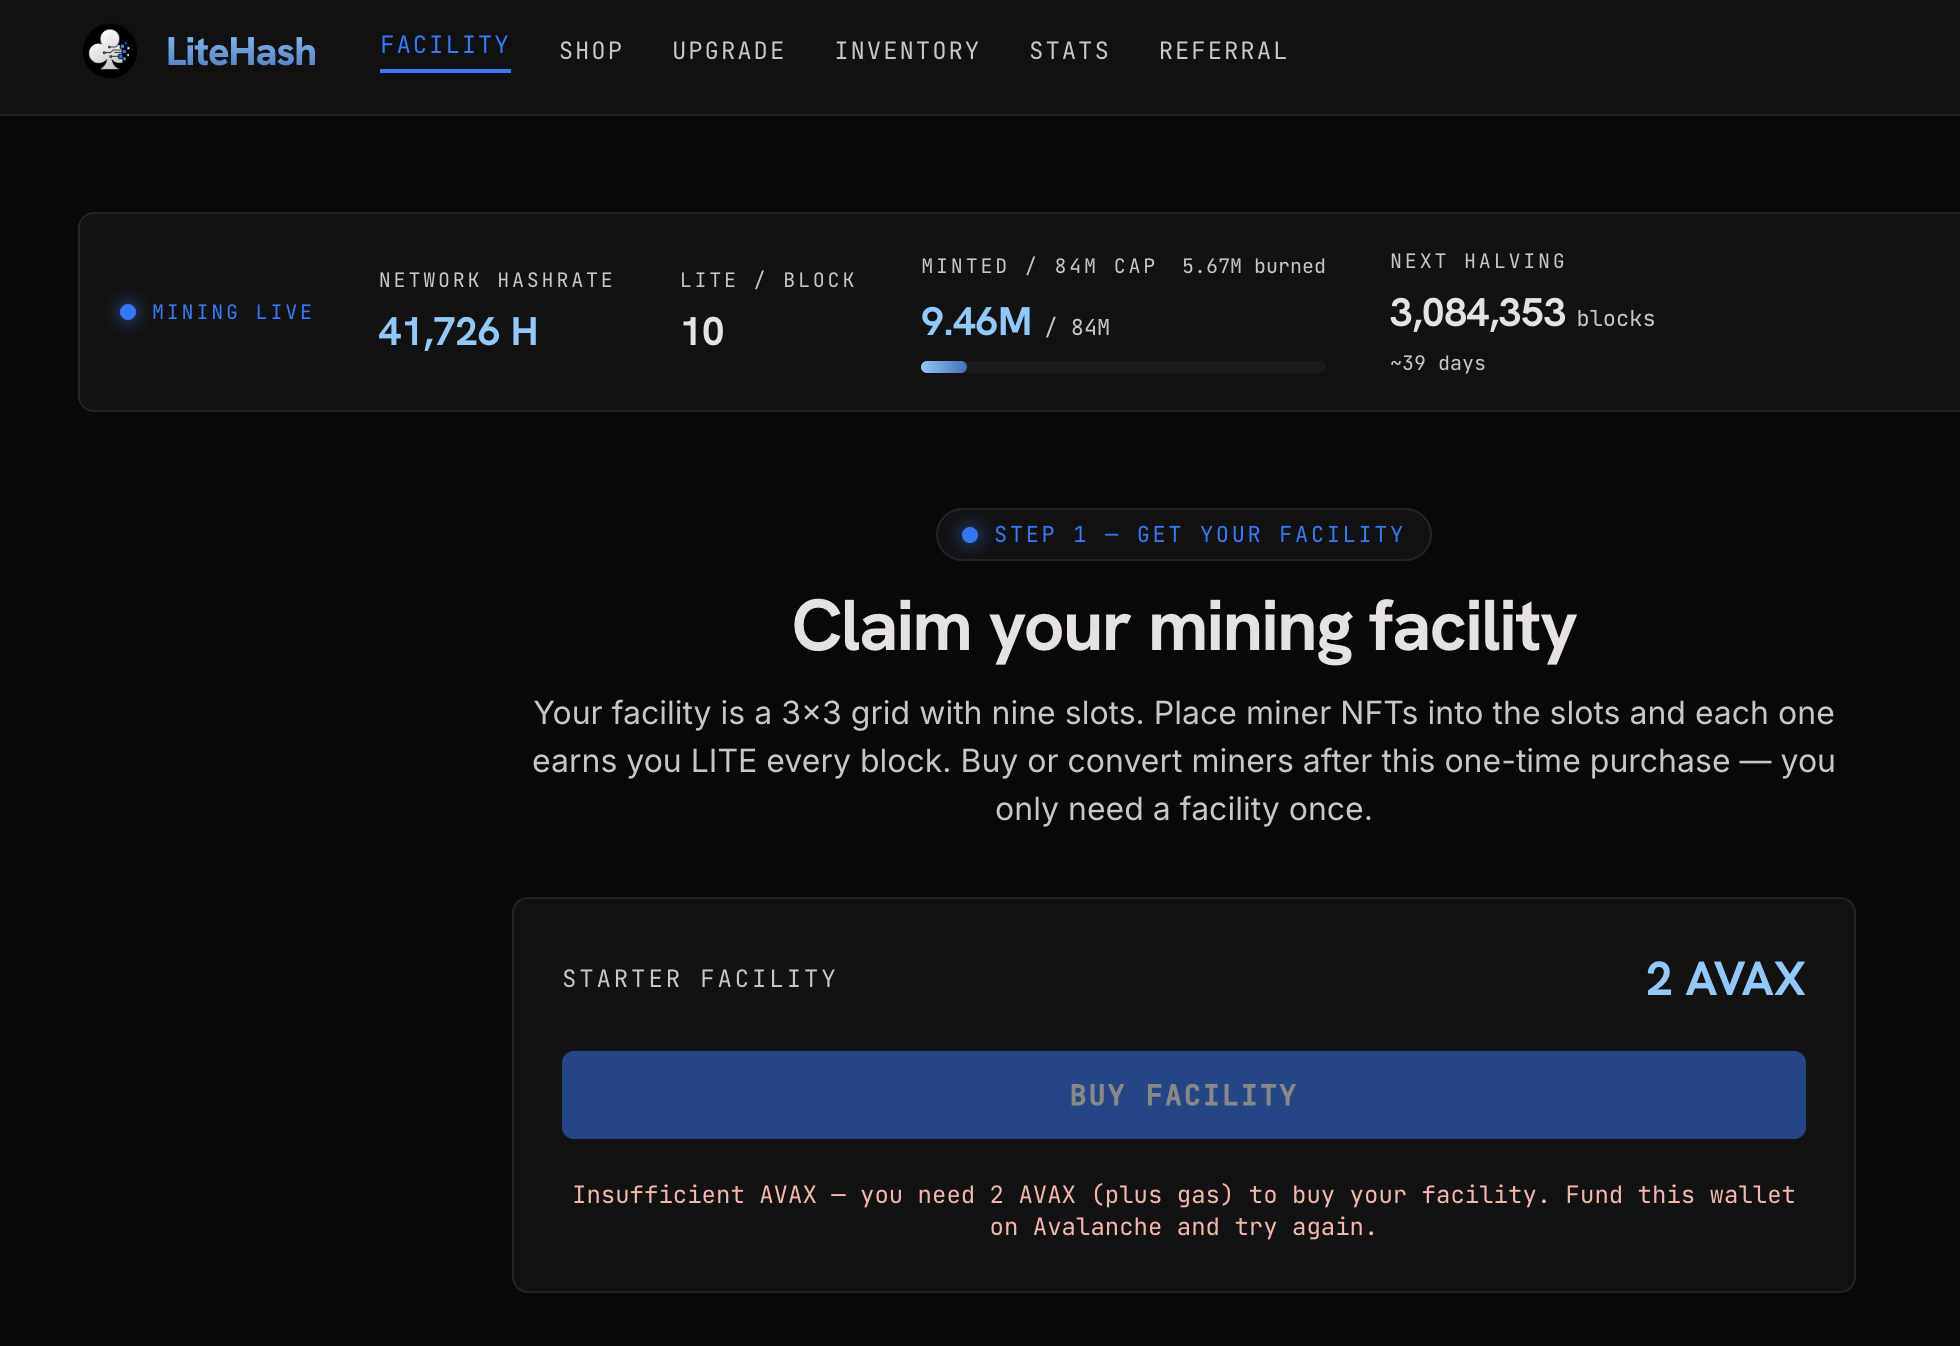Select the 41,726 H network hashrate value
This screenshot has height=1346, width=1960.
[458, 332]
